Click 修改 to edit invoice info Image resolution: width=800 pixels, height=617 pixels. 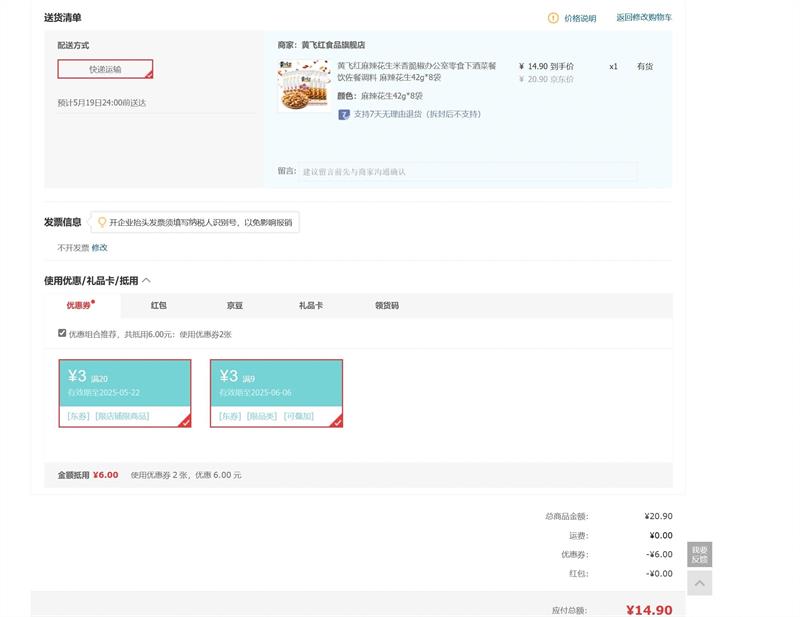point(100,247)
